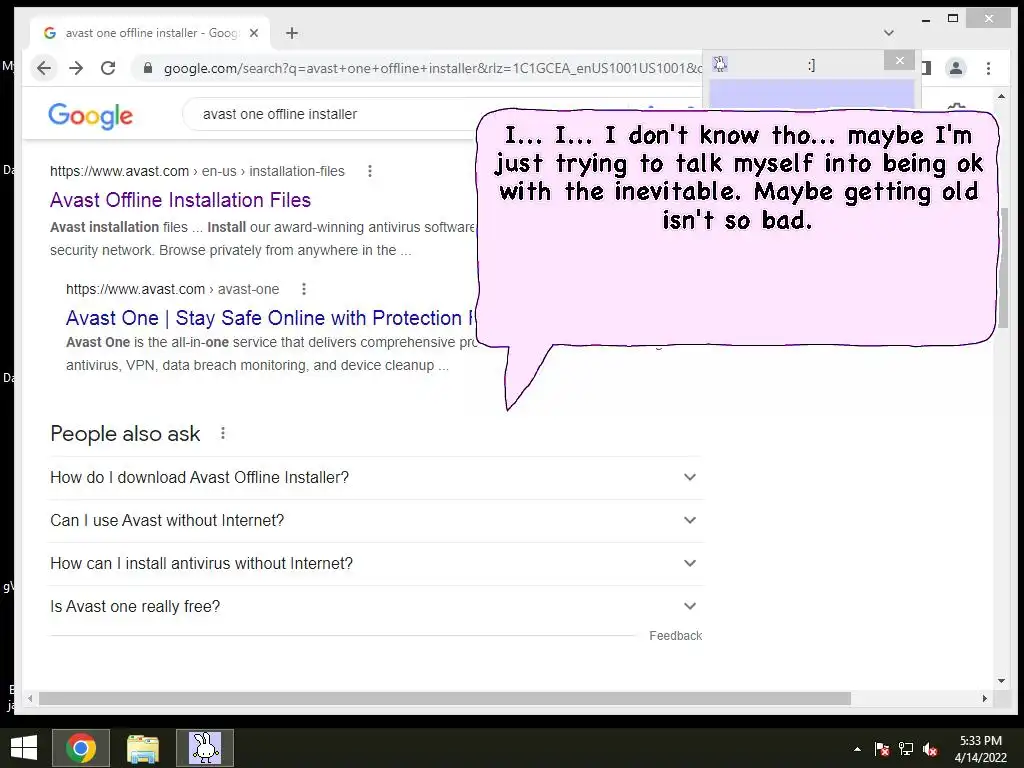Screen dimensions: 1024x768
Task: Click the Action Center flag tray icon
Action: click(882, 749)
